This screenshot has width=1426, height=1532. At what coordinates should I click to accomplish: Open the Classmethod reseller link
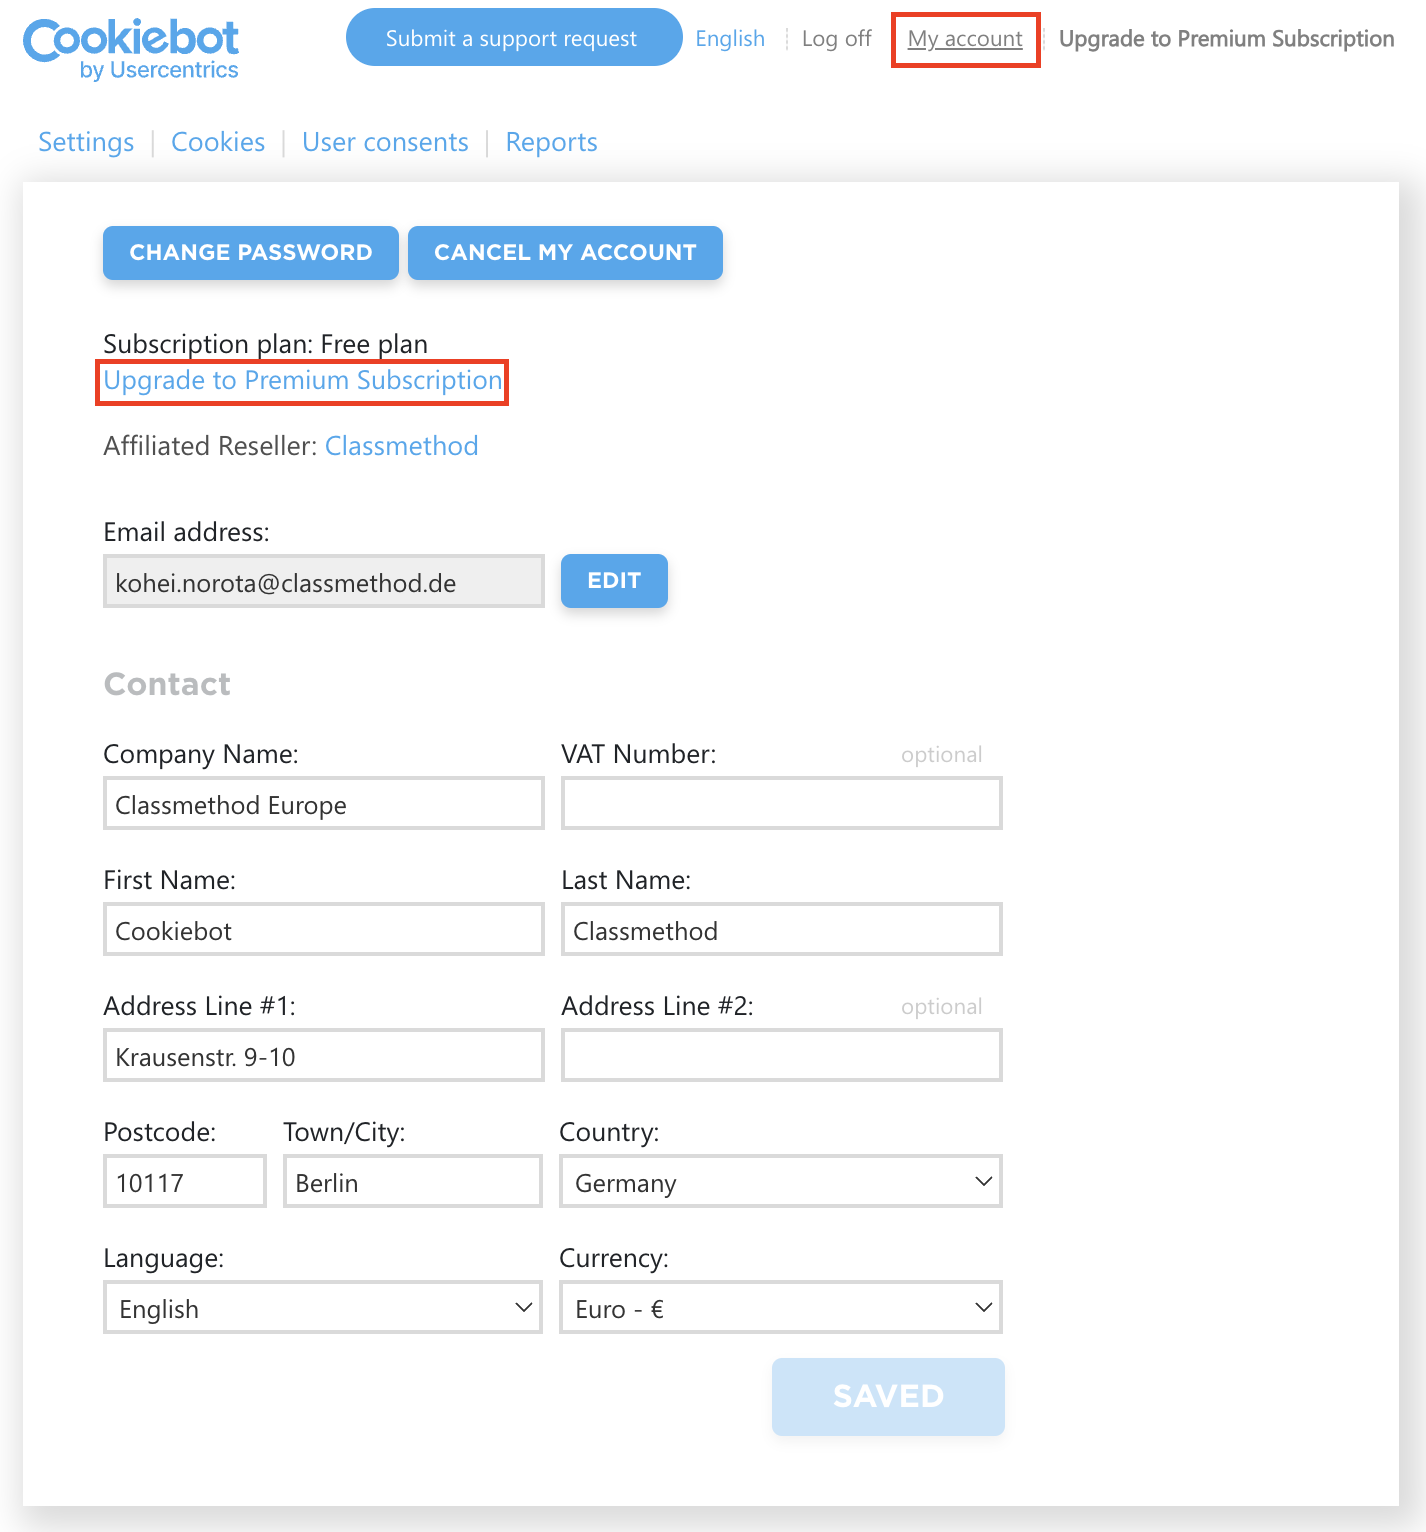click(402, 445)
